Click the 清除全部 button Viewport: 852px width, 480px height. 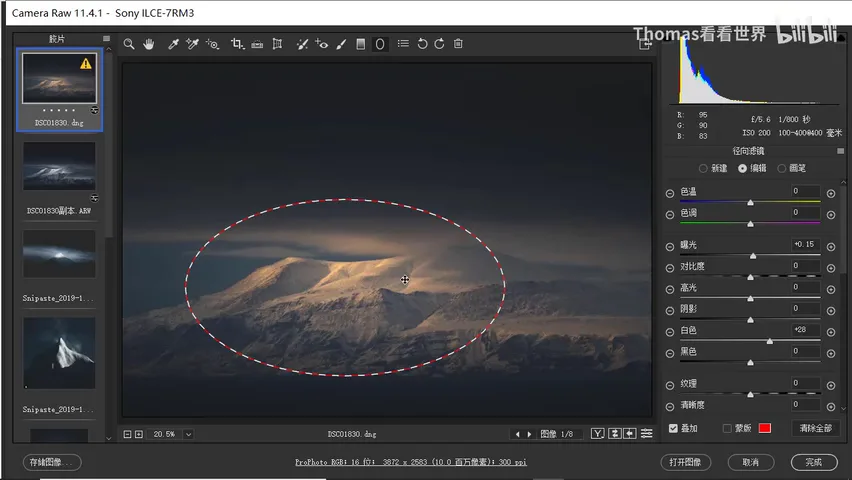(816, 428)
